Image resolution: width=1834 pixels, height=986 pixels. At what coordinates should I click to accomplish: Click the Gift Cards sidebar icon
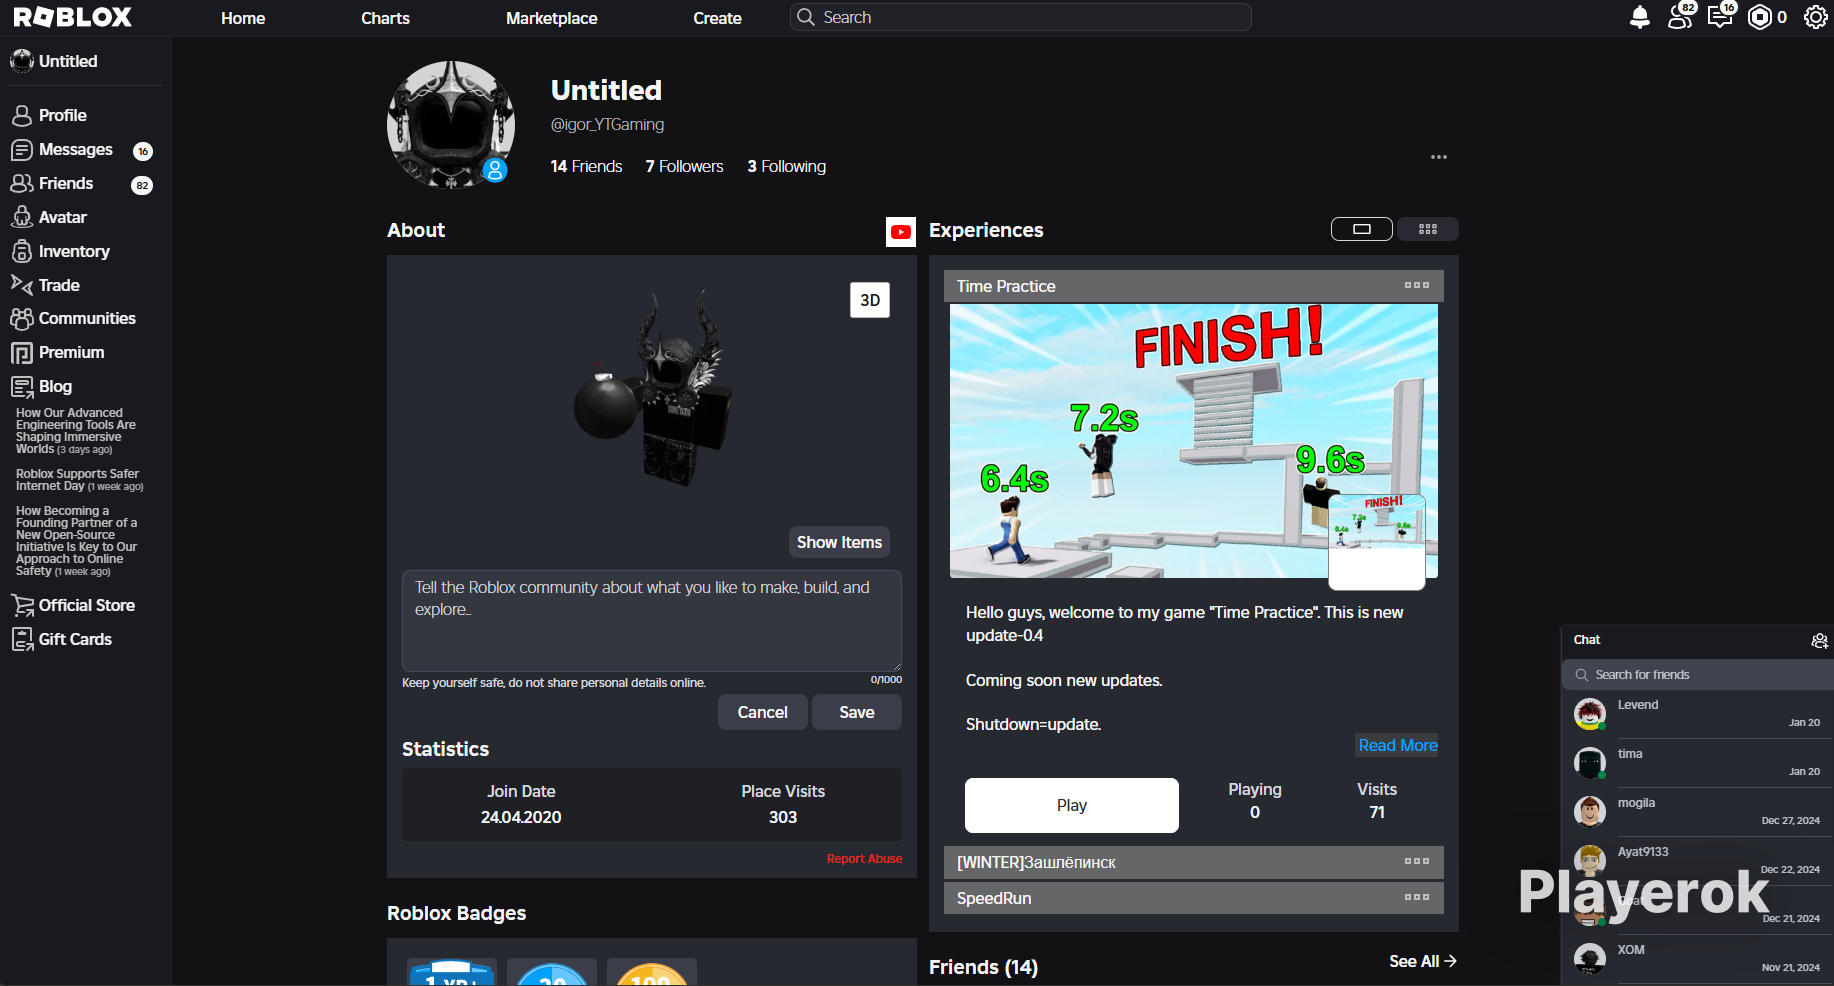[22, 640]
